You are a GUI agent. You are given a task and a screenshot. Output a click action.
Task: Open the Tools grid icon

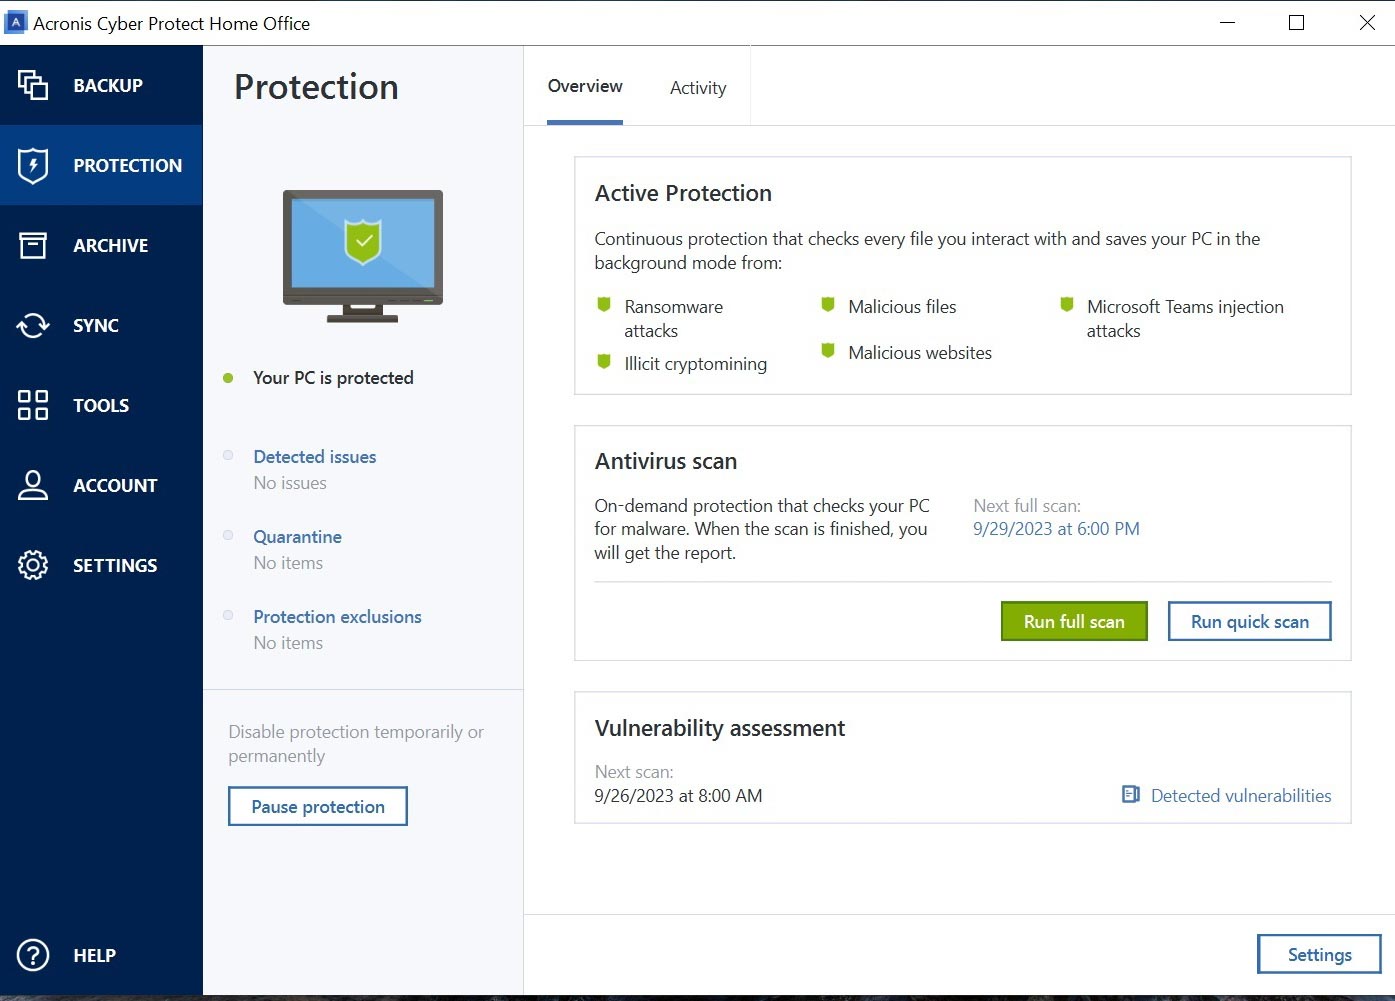pyautogui.click(x=33, y=405)
